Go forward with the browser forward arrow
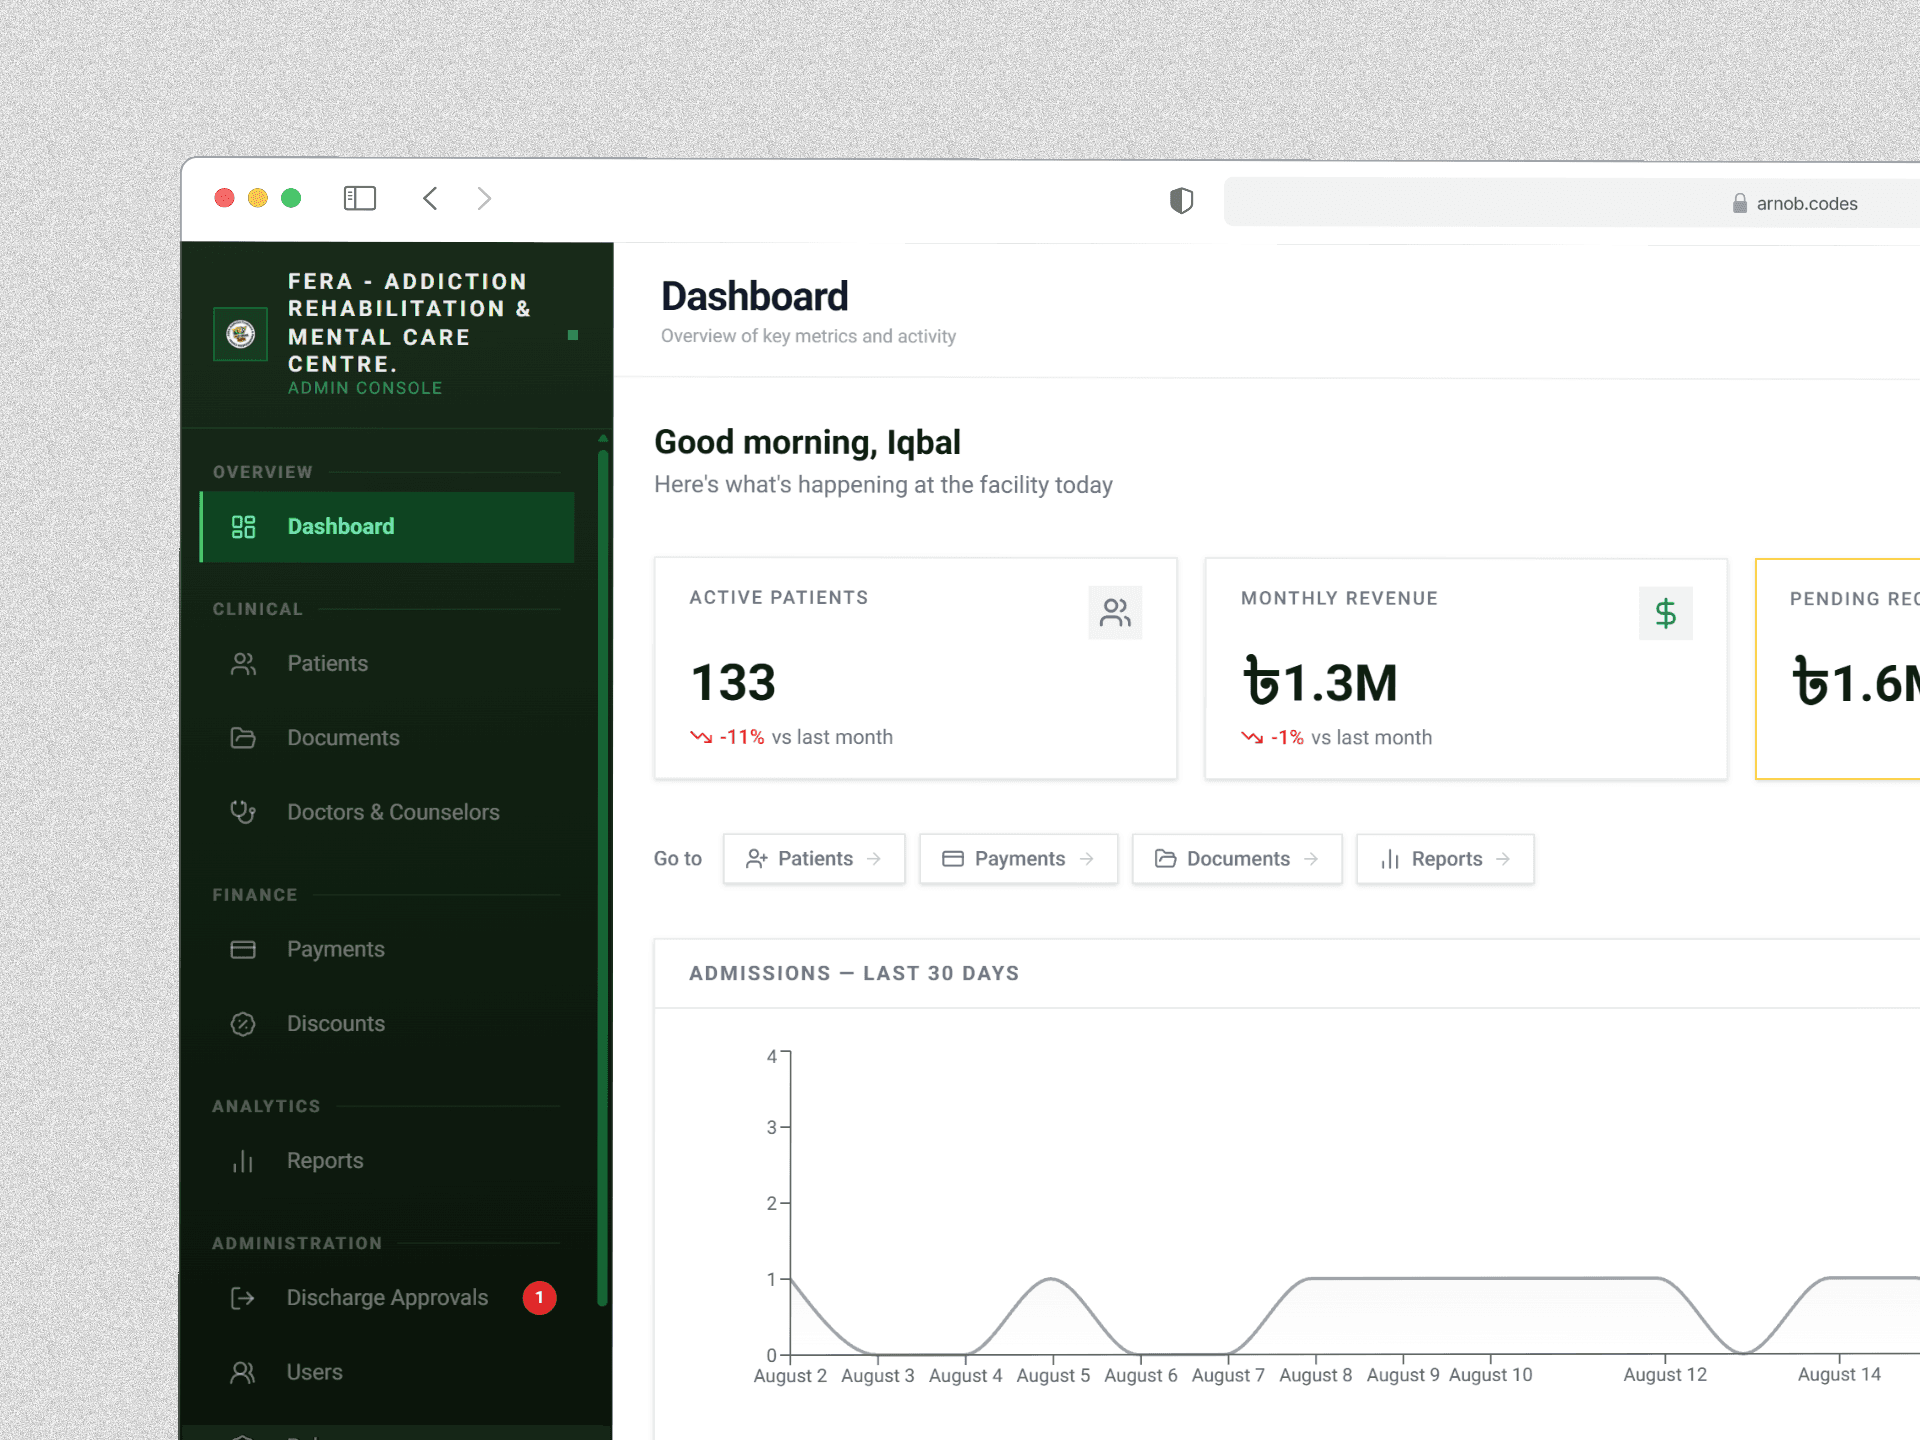The width and height of the screenshot is (1920, 1440). click(x=484, y=199)
